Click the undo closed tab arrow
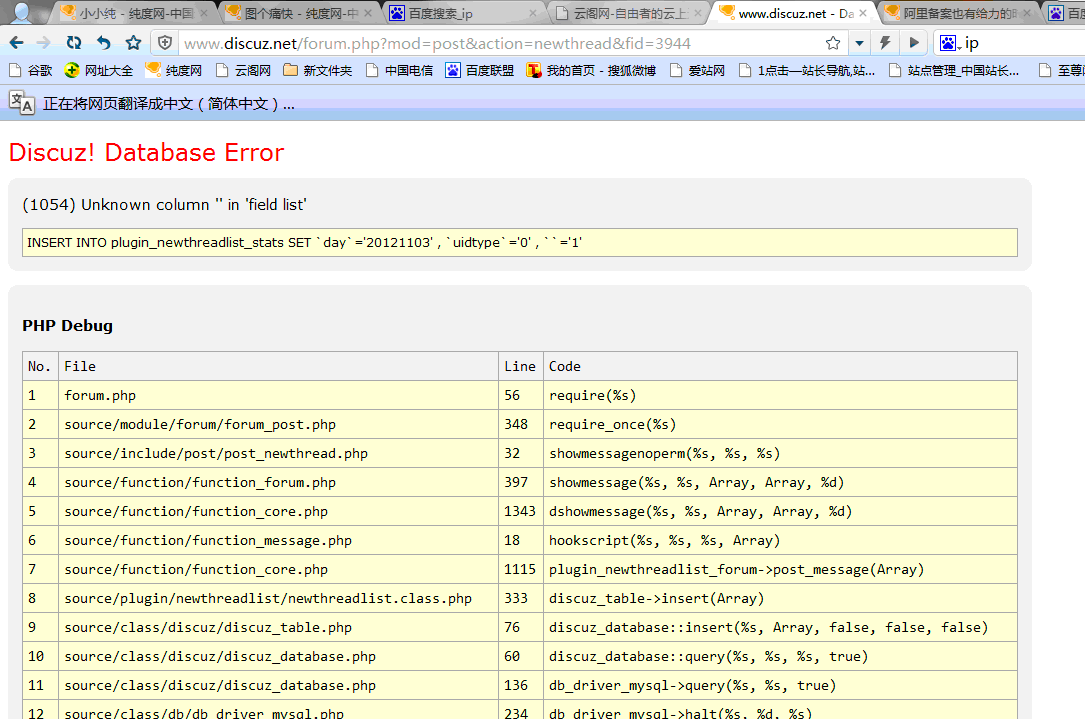The height and width of the screenshot is (719, 1085). click(x=104, y=43)
